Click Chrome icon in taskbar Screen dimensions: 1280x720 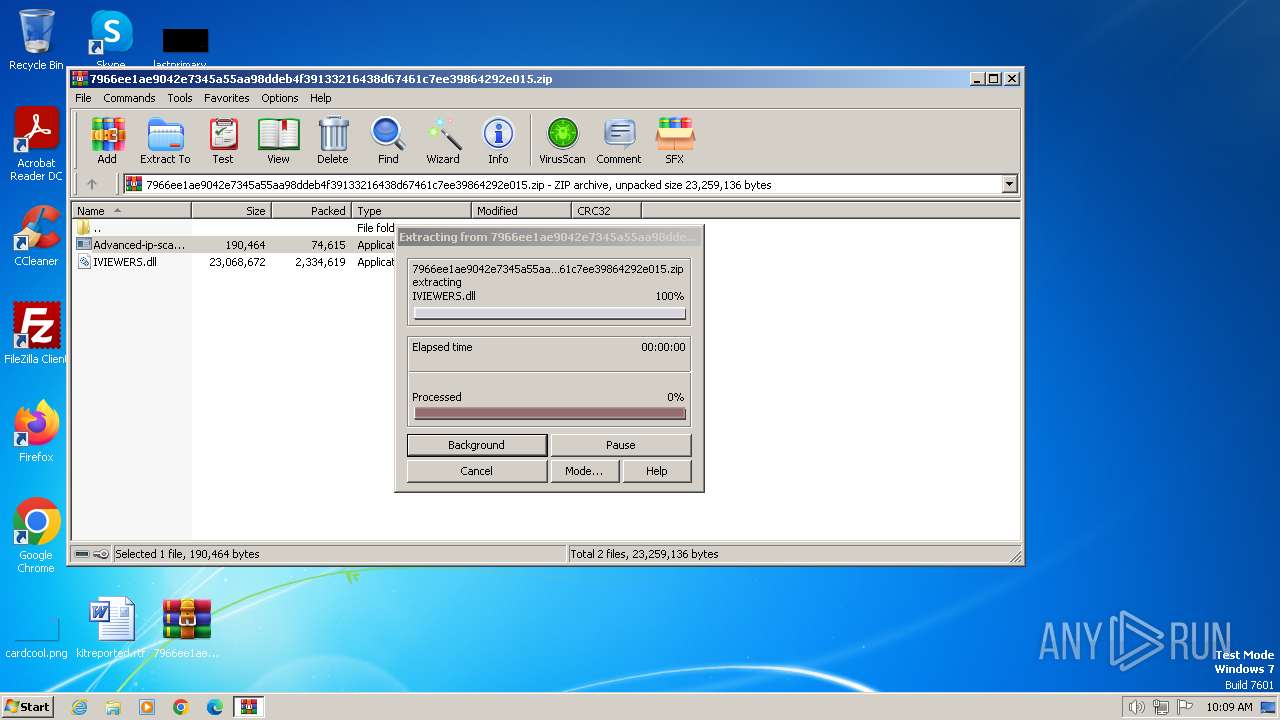pos(181,707)
